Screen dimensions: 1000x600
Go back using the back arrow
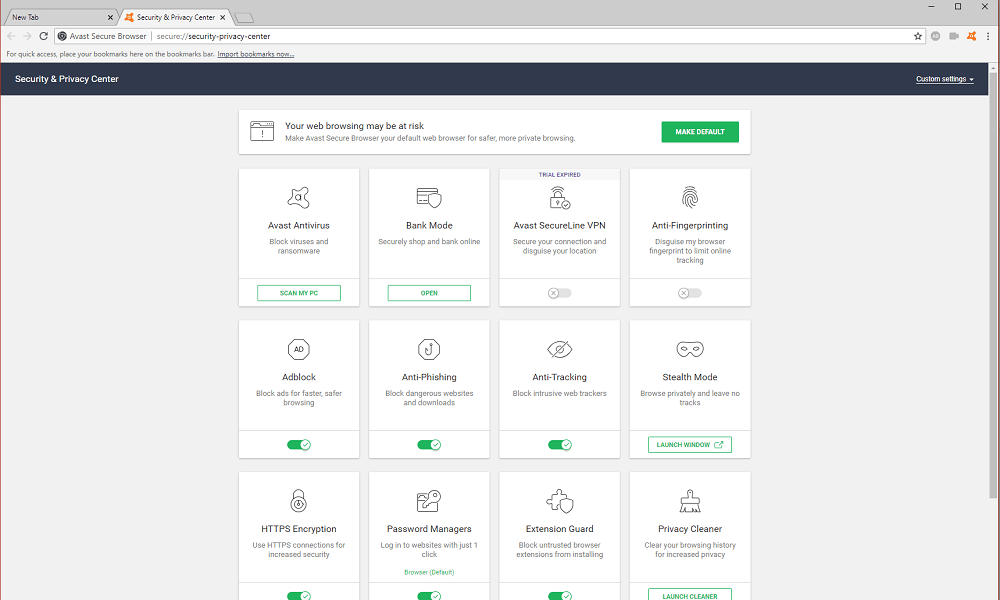point(11,36)
